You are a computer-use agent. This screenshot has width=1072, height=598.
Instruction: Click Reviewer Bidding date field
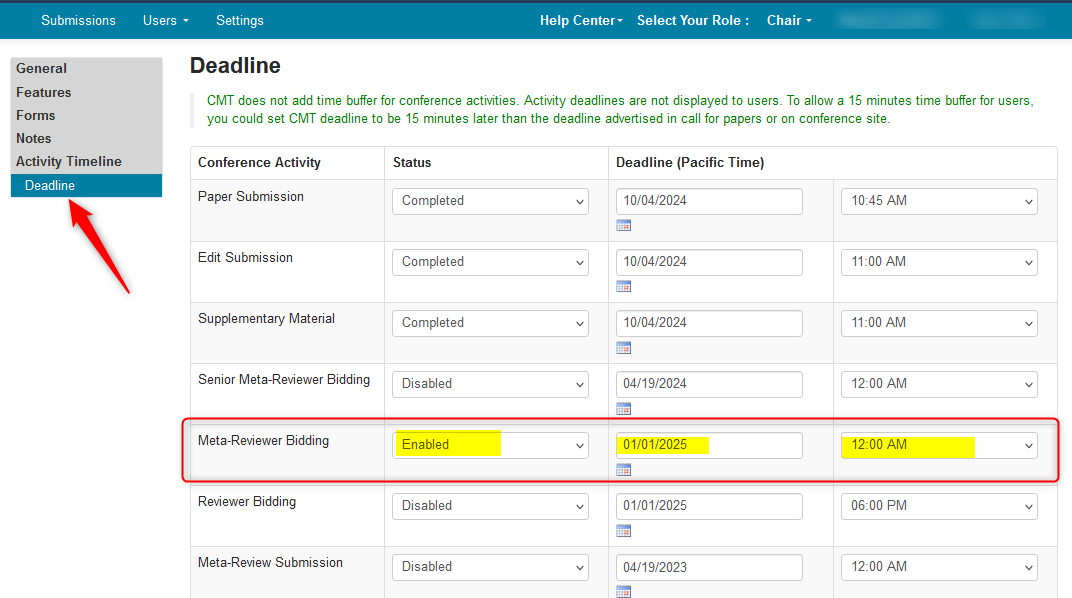pyautogui.click(x=709, y=506)
